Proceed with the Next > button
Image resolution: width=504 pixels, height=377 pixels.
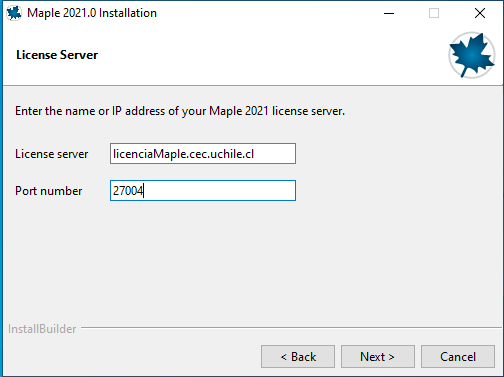(378, 357)
